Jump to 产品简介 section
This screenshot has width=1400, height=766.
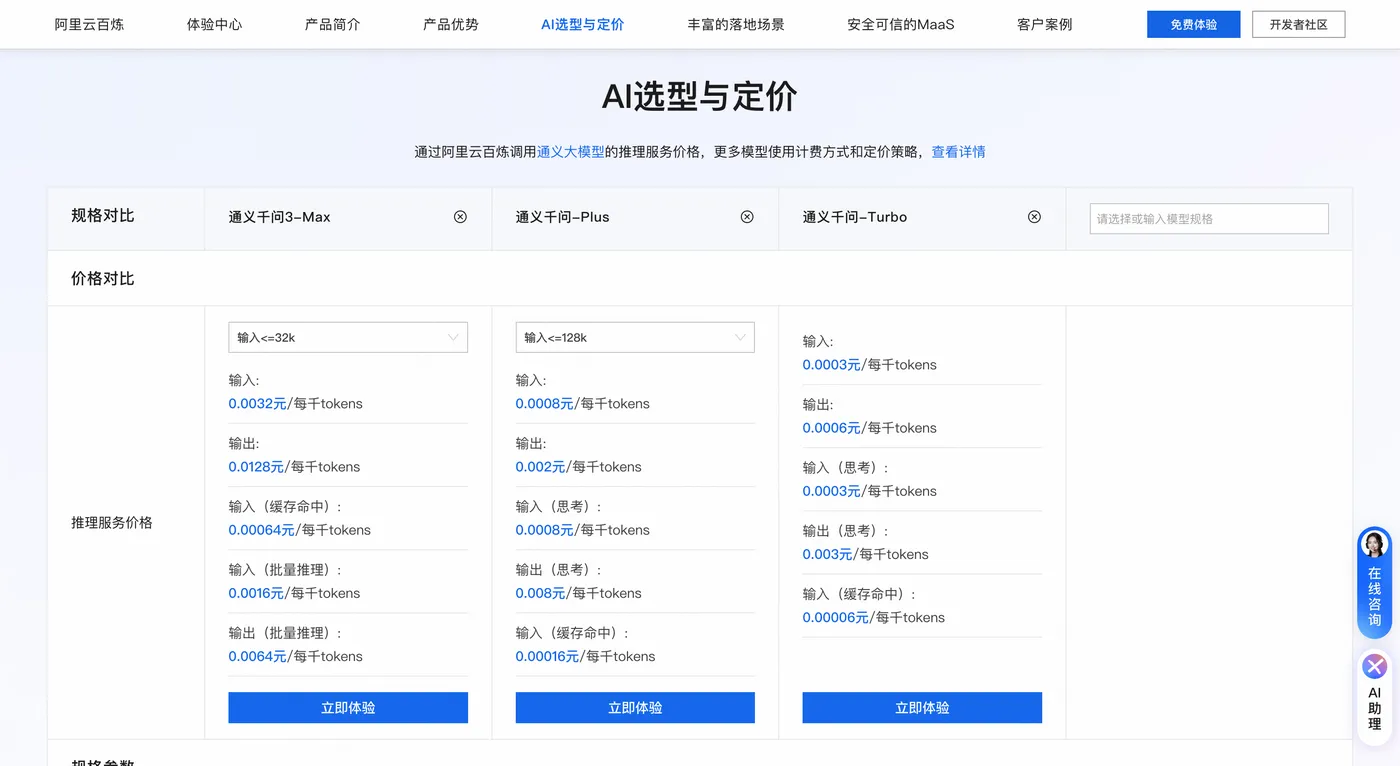coord(332,24)
